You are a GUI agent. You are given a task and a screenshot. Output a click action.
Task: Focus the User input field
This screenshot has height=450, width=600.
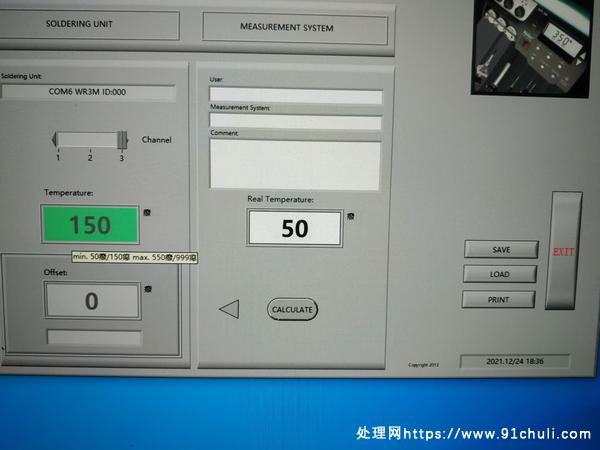pos(295,97)
